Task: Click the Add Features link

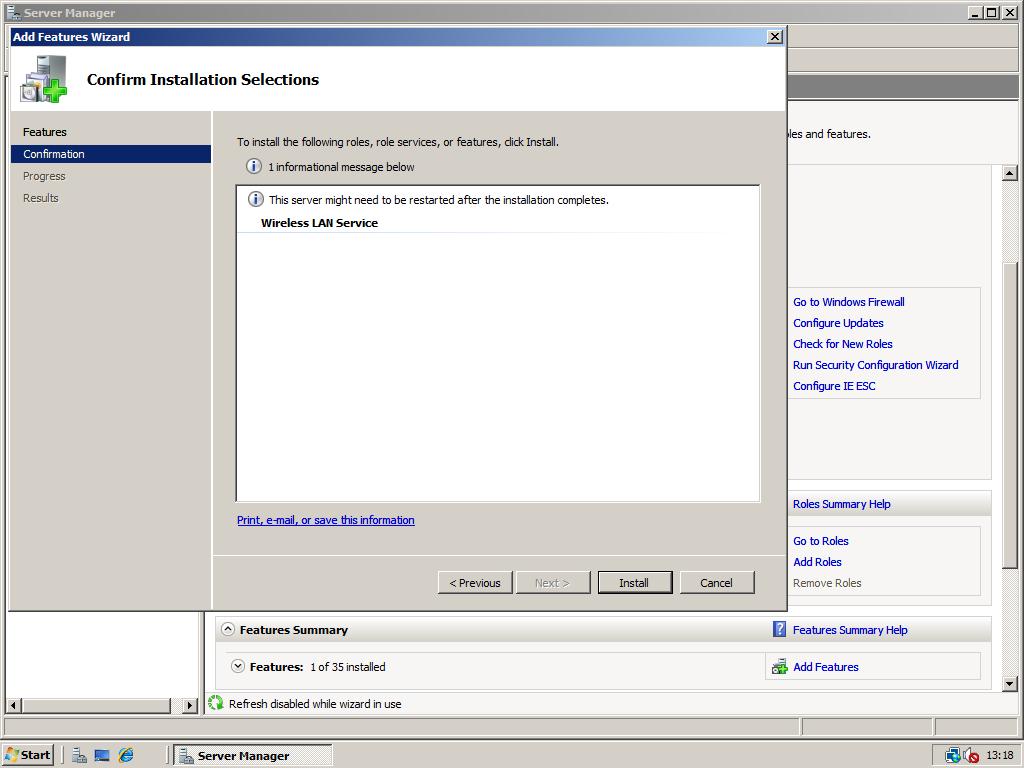Action: 825,667
